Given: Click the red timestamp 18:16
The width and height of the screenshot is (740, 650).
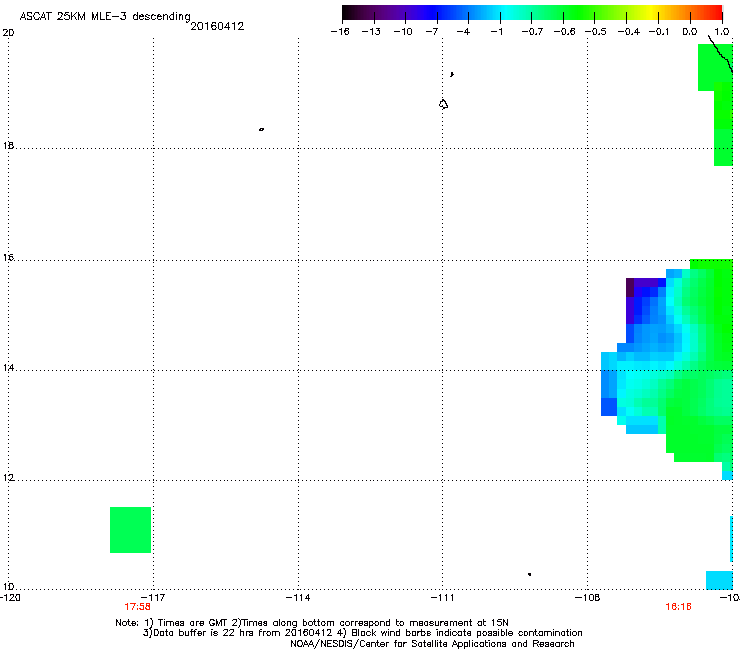Looking at the screenshot, I should point(678,607).
